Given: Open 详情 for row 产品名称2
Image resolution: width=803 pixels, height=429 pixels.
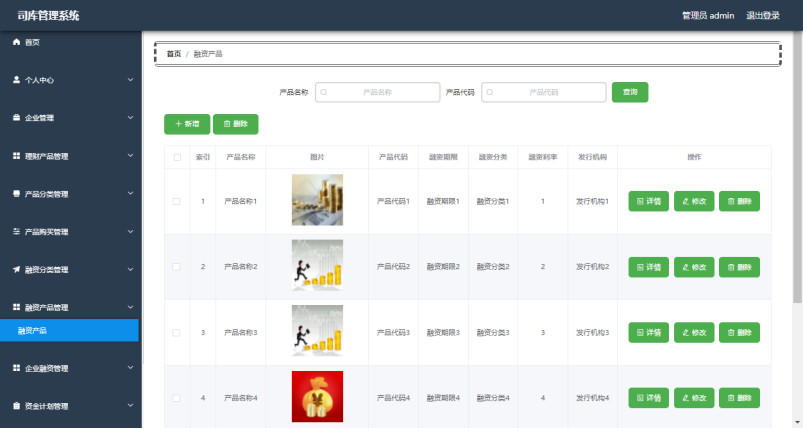Looking at the screenshot, I should tap(648, 267).
